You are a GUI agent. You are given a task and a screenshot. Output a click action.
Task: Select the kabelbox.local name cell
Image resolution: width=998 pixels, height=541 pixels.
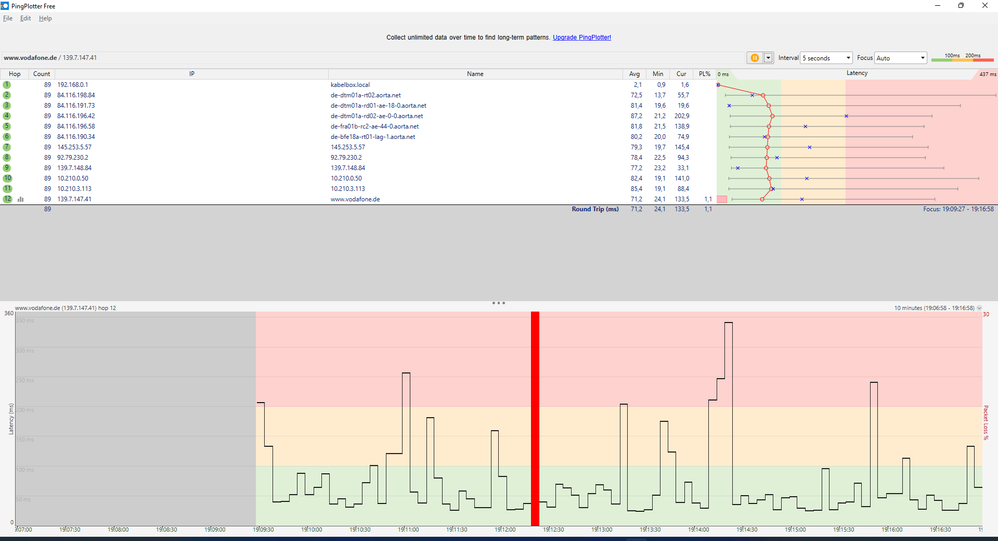tap(350, 85)
